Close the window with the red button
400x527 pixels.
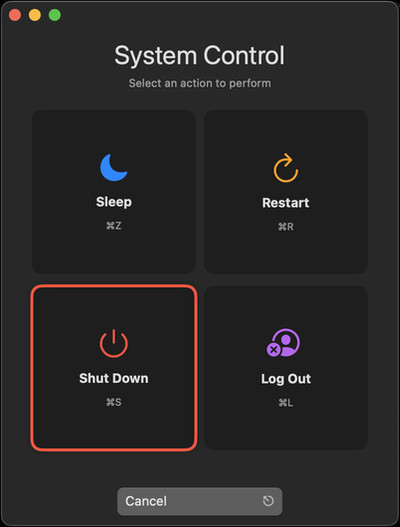click(15, 15)
